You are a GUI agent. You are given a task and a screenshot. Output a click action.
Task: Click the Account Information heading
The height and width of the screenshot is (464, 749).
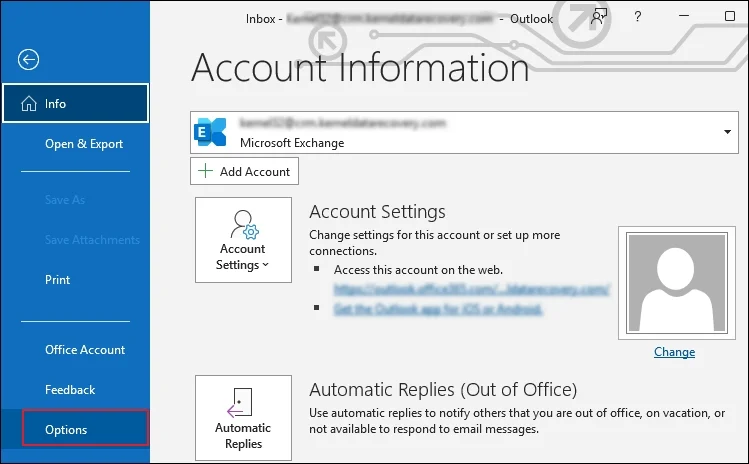360,68
